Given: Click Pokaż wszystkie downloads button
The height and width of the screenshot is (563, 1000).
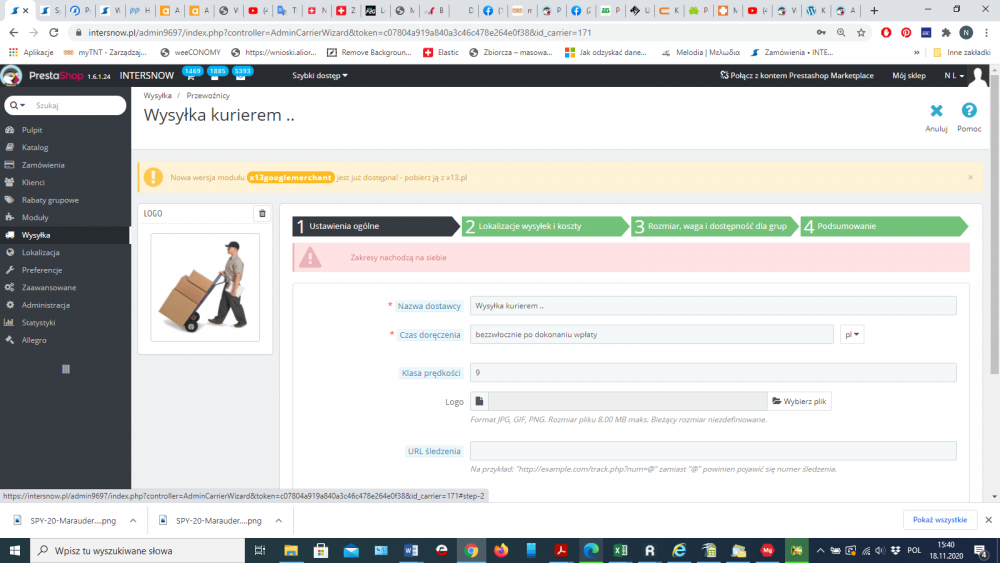Looking at the screenshot, I should point(939,520).
